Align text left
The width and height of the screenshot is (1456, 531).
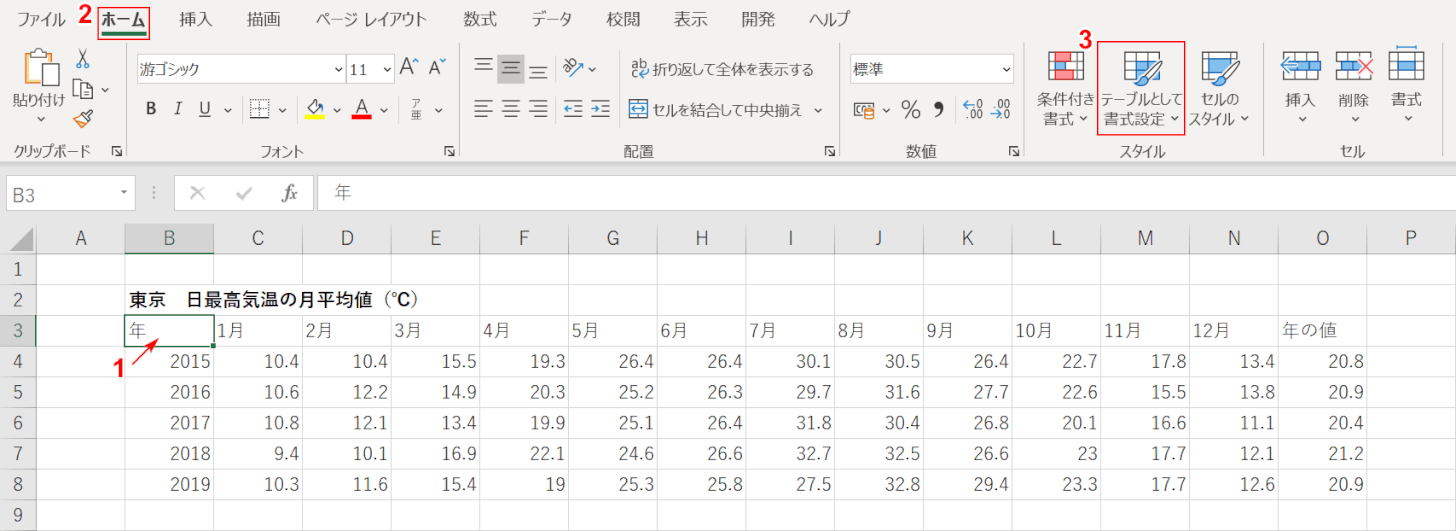click(x=484, y=109)
